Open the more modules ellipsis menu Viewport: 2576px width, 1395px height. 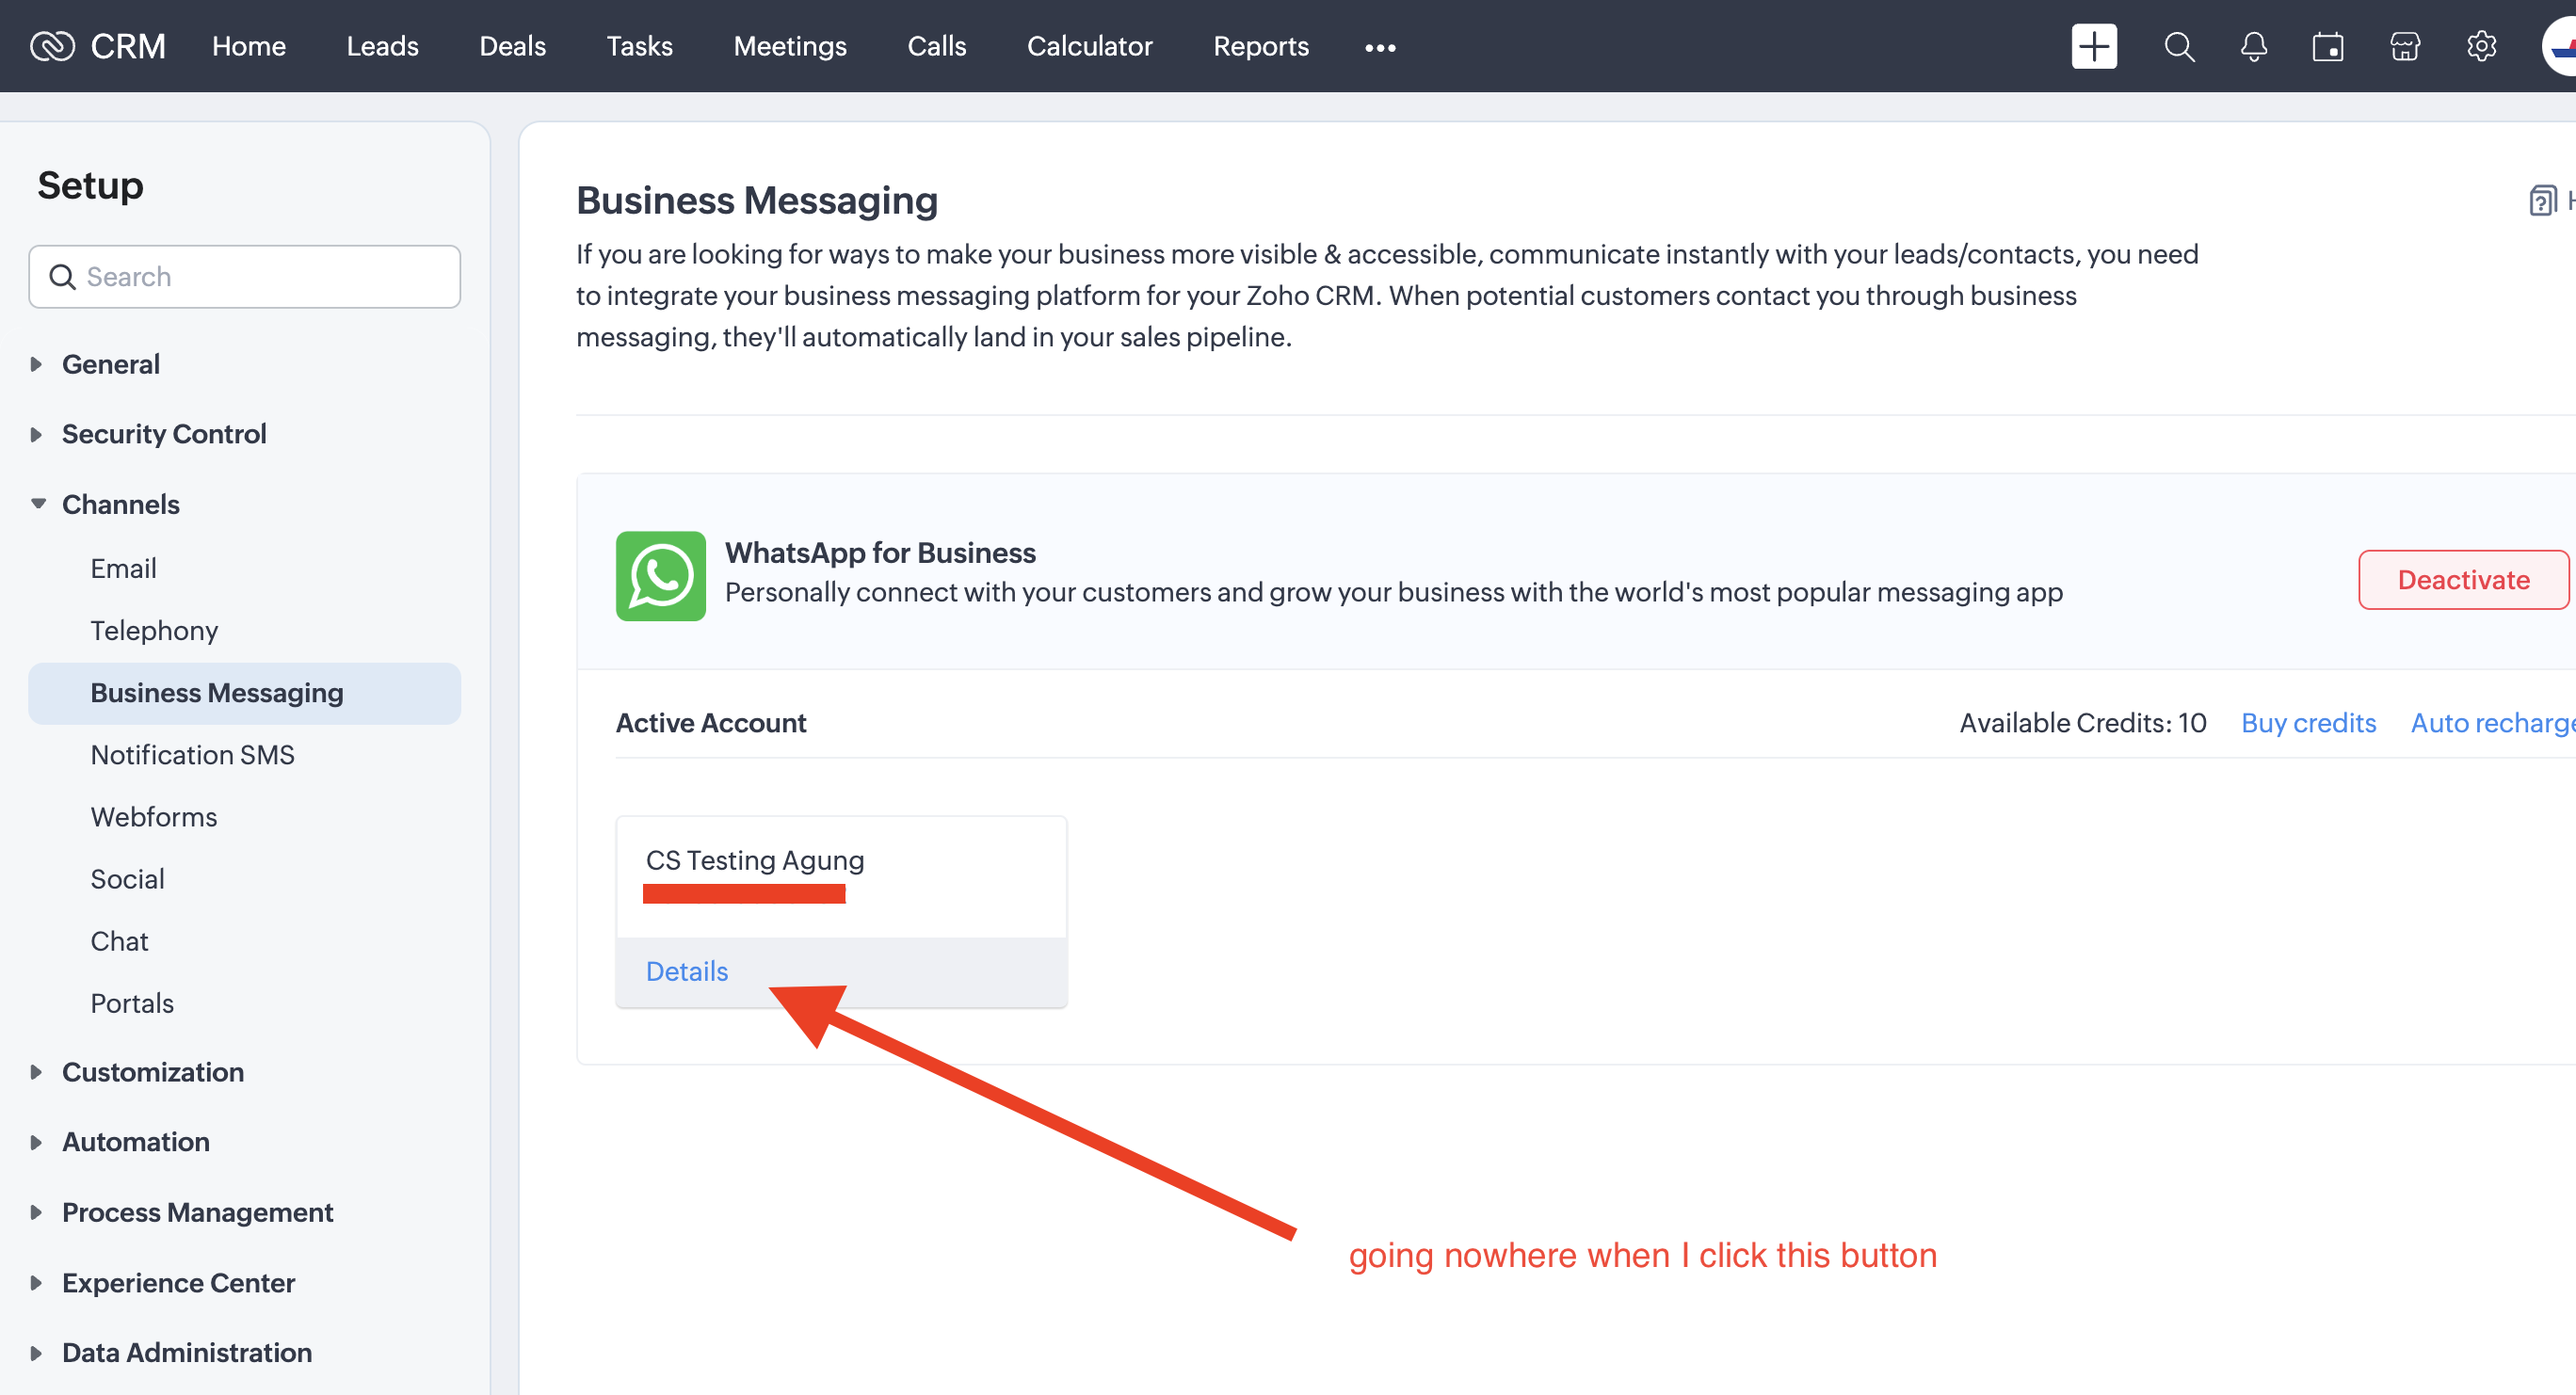click(1380, 47)
